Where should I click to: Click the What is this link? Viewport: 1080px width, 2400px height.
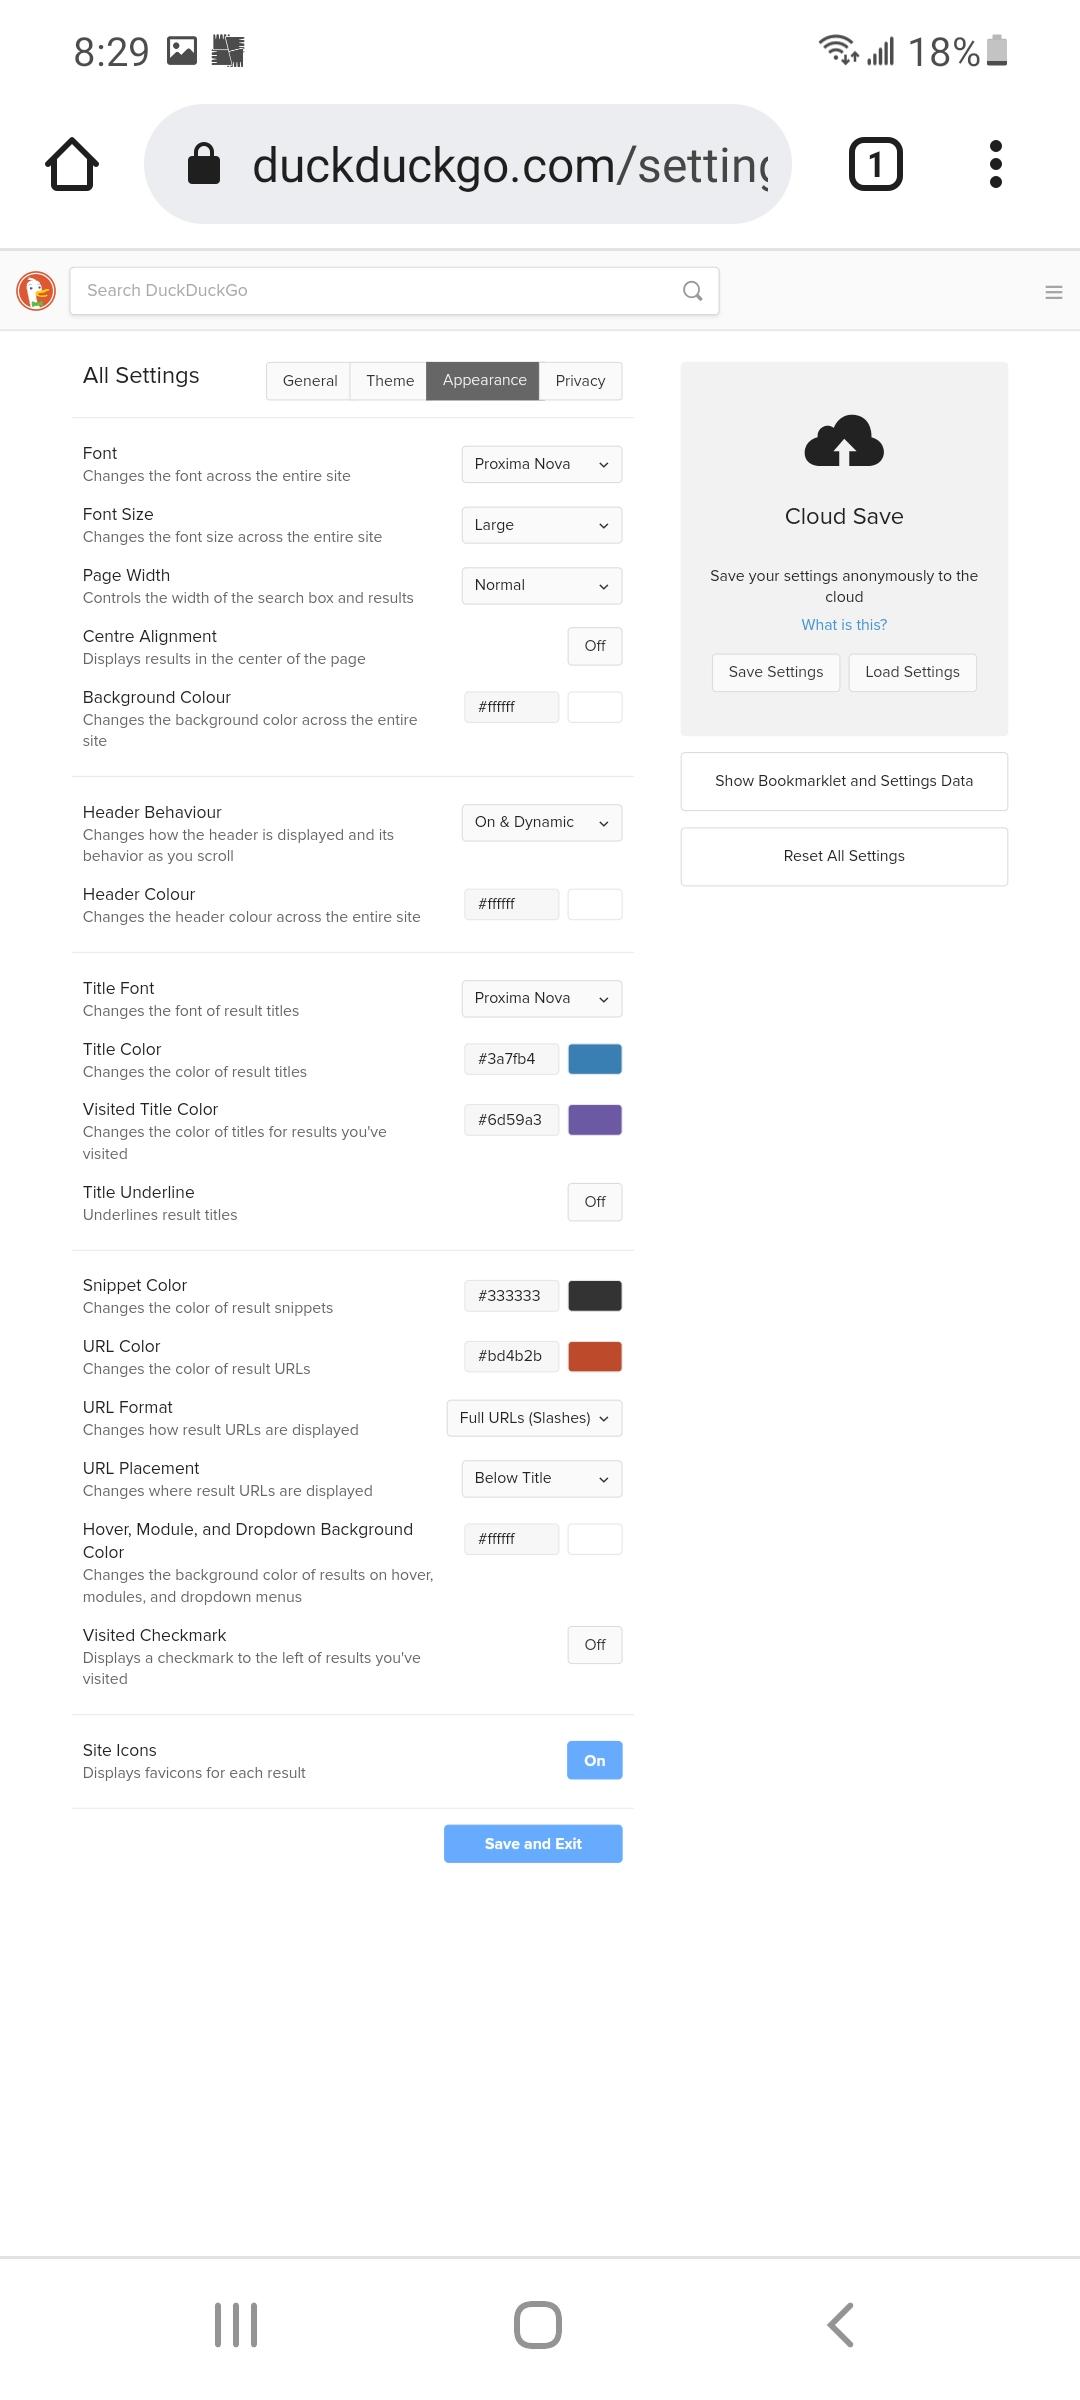point(843,624)
